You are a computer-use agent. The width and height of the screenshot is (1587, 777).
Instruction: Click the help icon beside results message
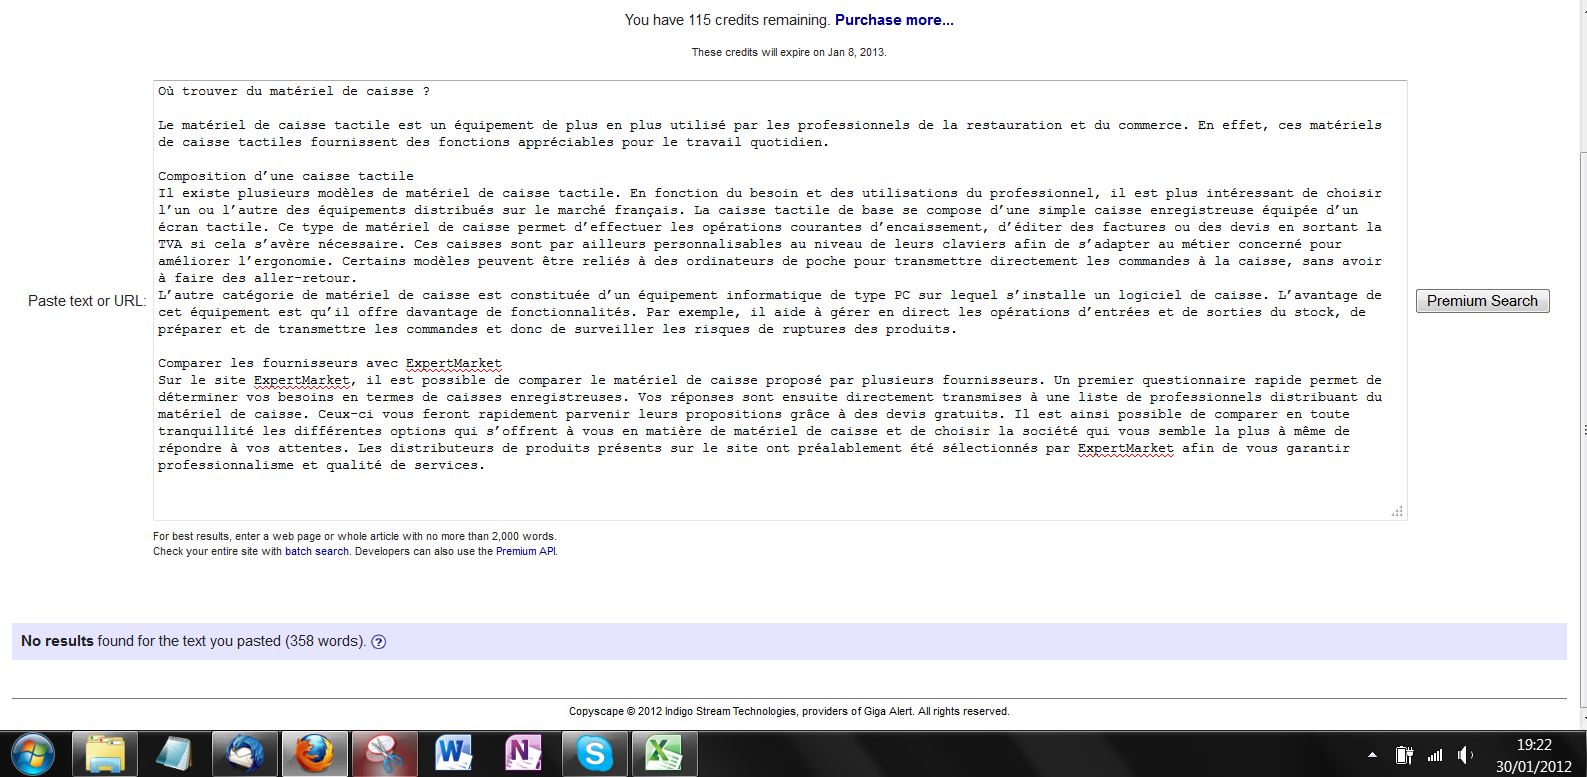pyautogui.click(x=378, y=642)
